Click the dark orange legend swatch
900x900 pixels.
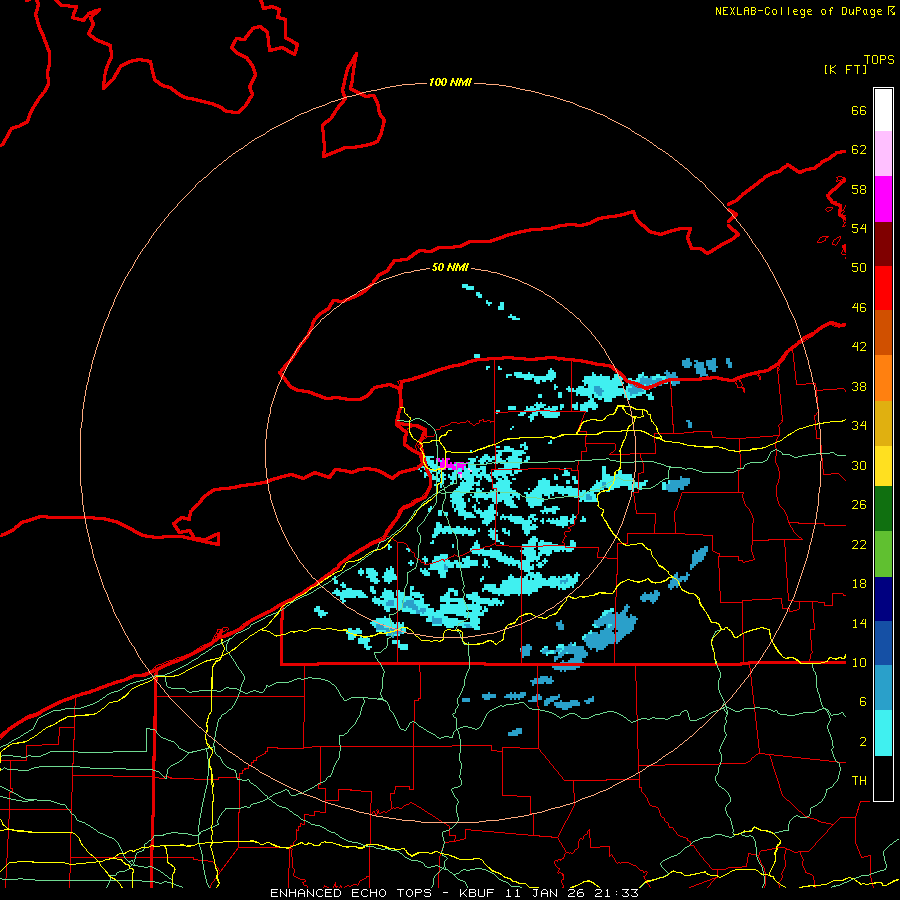pyautogui.click(x=883, y=333)
